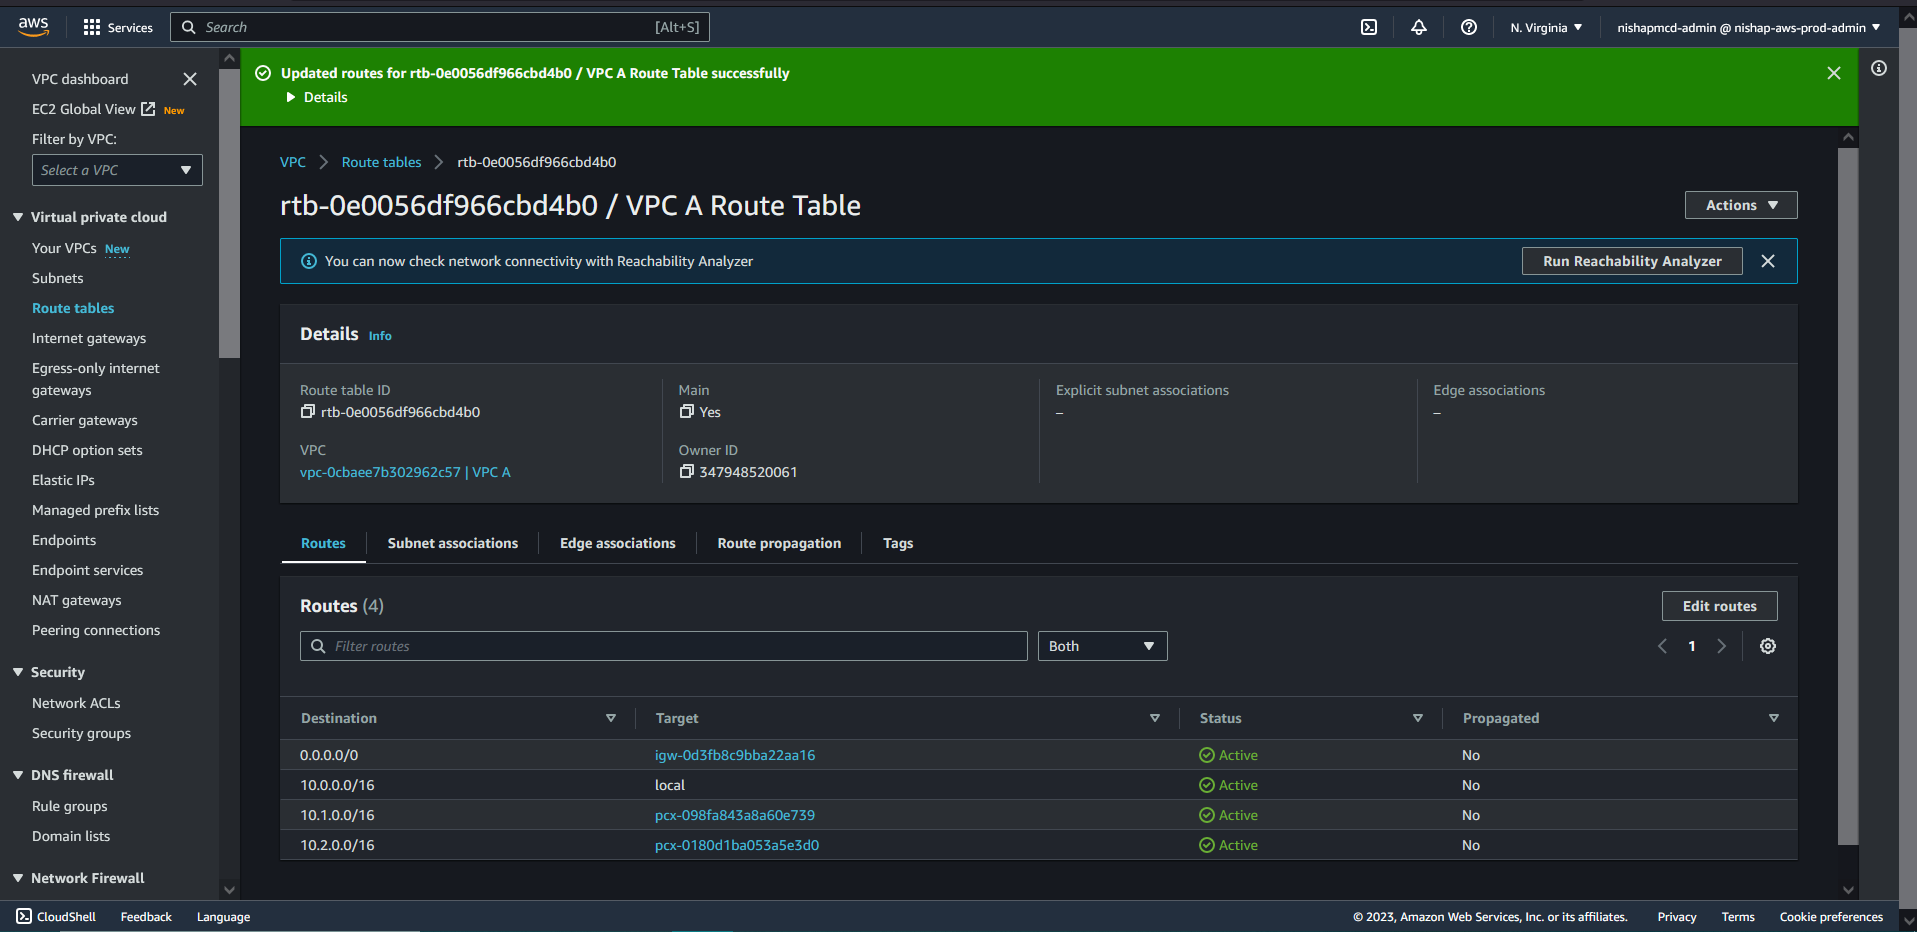
Task: Dismiss the Reachability Analyzer banner
Action: [x=1767, y=261]
